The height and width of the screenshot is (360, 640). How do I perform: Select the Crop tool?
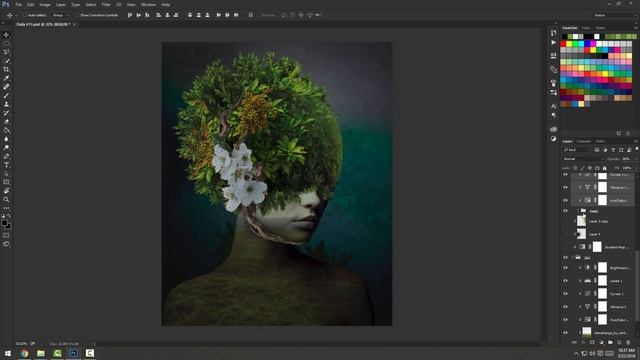coord(6,69)
